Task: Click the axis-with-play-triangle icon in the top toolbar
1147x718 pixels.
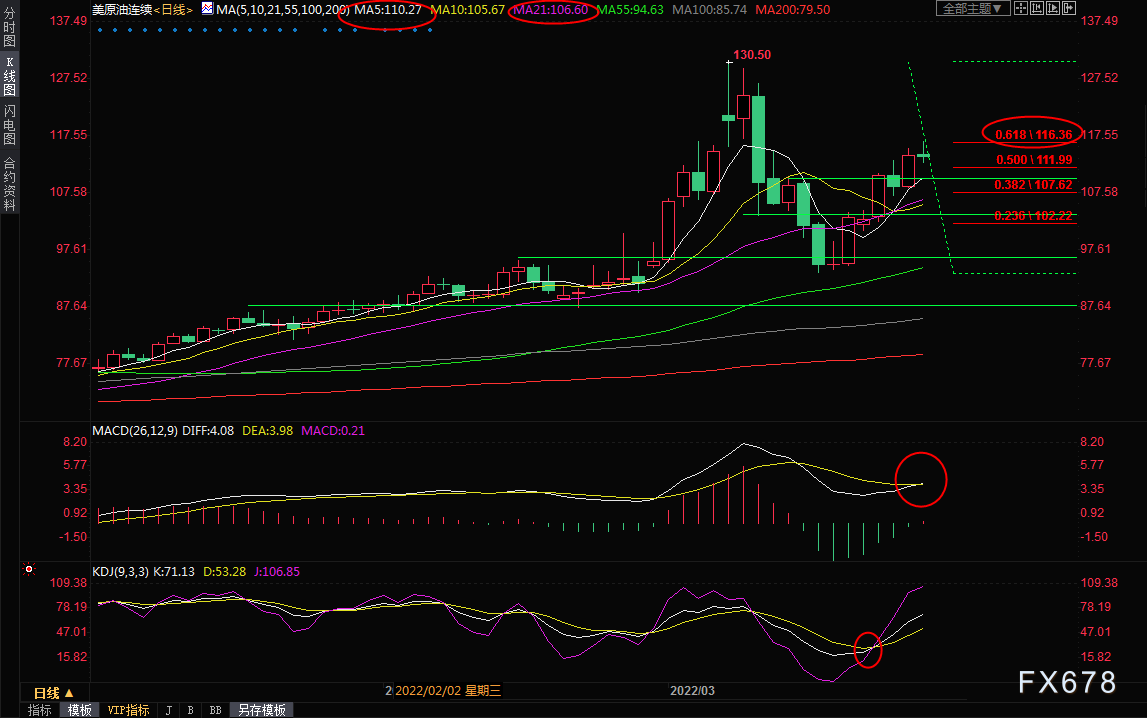Action: pyautogui.click(x=1053, y=8)
